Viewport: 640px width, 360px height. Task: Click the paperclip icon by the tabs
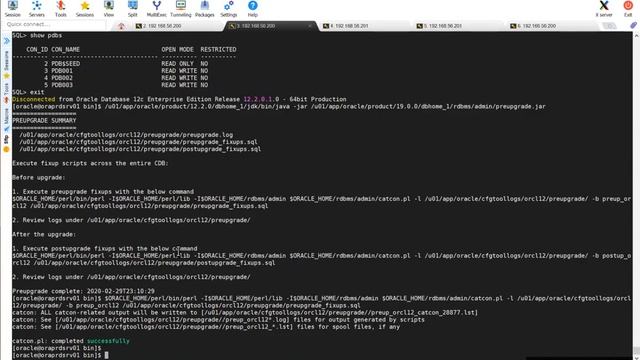pos(633,25)
